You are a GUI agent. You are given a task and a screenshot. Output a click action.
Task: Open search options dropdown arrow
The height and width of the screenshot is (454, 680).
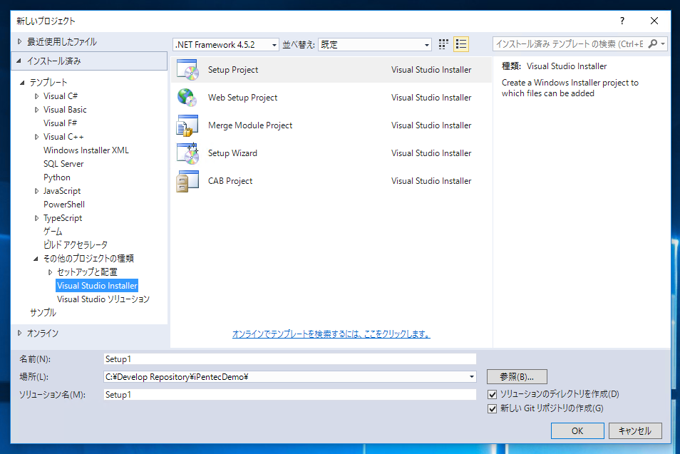pyautogui.click(x=663, y=44)
